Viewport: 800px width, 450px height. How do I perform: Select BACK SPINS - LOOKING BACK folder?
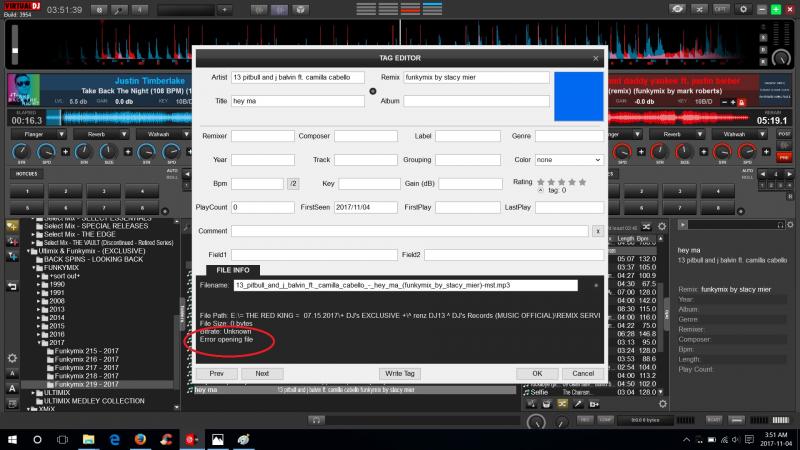point(89,259)
